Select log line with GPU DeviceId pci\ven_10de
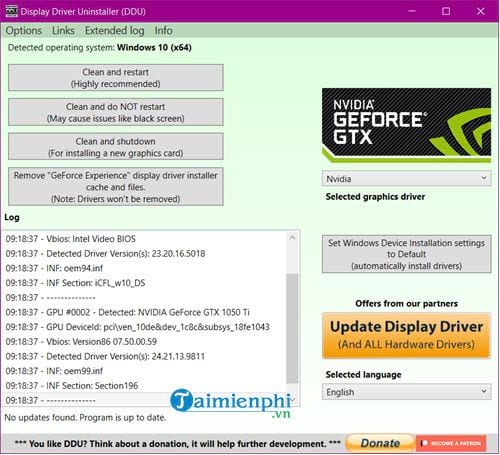 coord(137,327)
